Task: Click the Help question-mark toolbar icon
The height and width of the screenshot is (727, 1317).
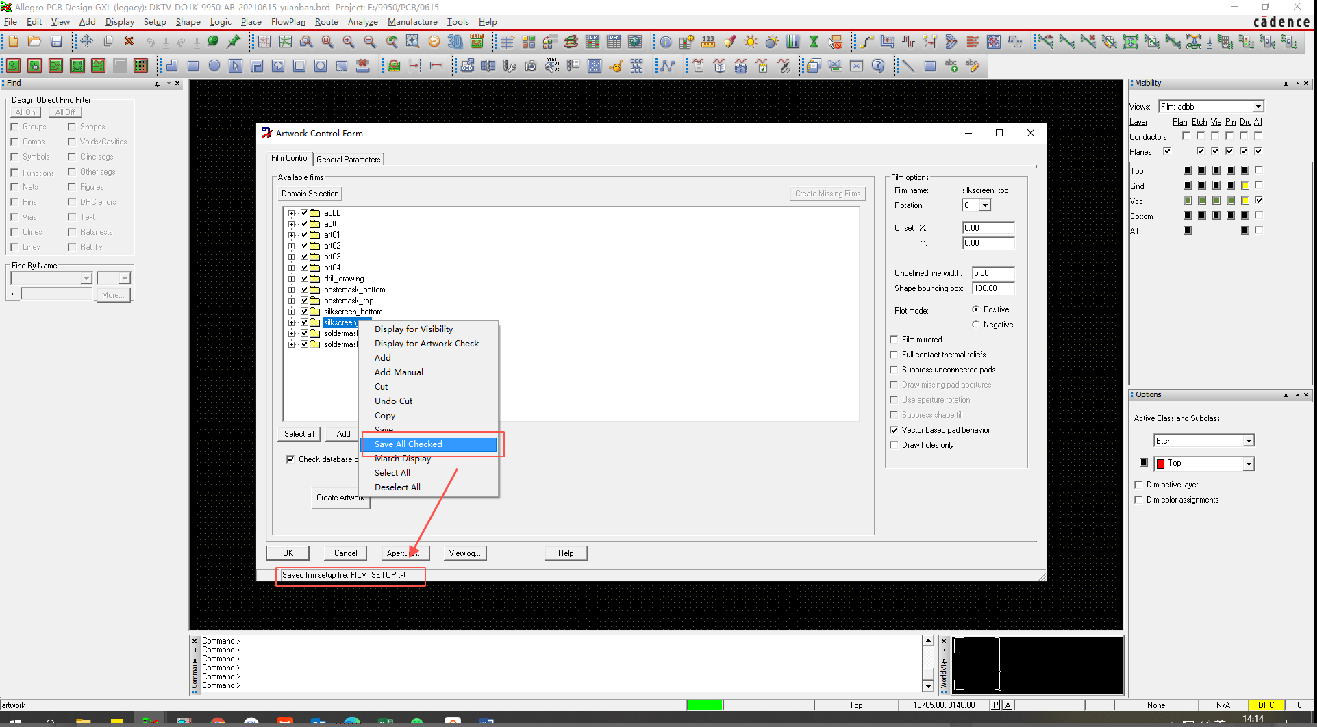Action: (x=878, y=66)
